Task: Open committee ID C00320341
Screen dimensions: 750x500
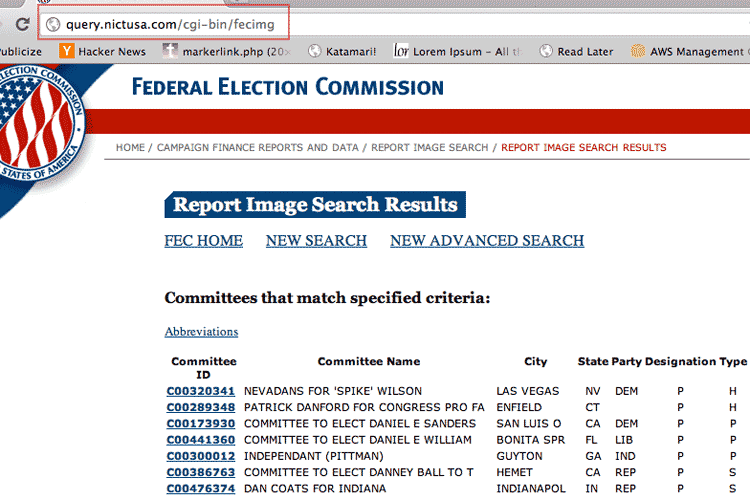Action: [201, 391]
